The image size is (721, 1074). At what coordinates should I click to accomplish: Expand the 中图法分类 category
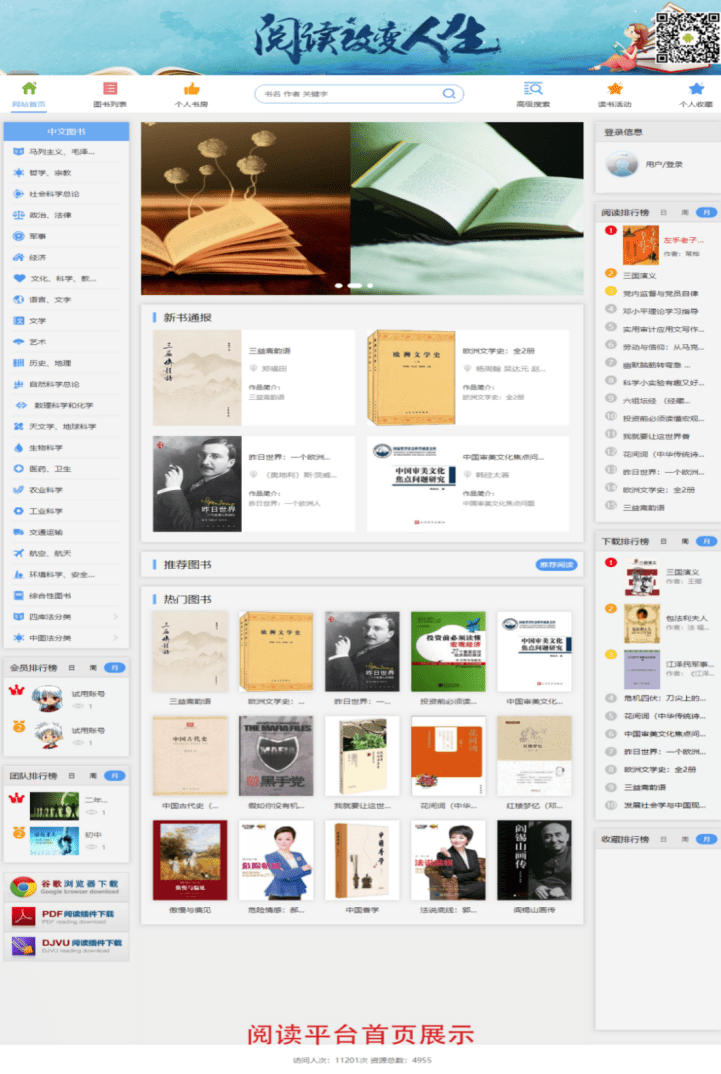pos(66,638)
